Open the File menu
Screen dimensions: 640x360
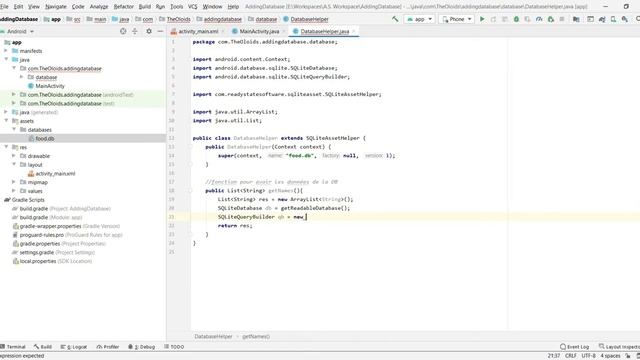pyautogui.click(x=4, y=7)
